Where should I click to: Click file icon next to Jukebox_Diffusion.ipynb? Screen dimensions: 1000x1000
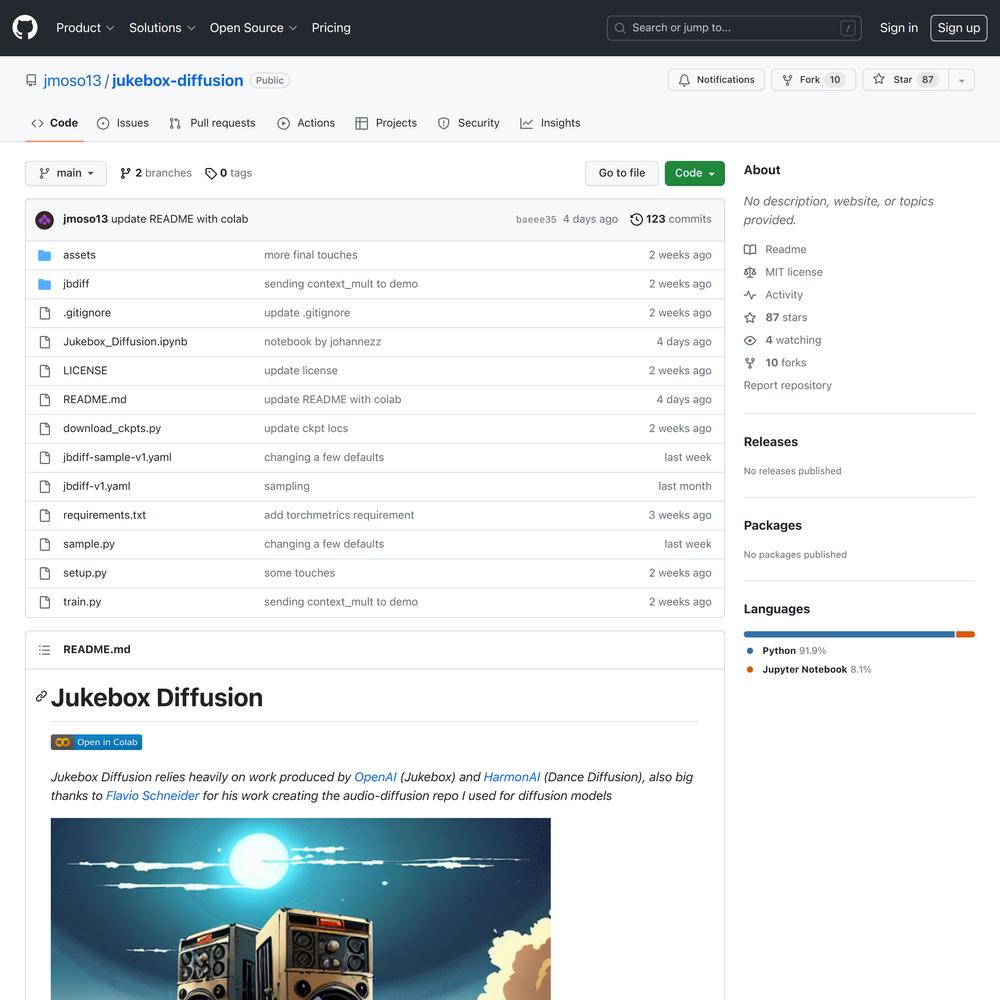click(45, 342)
